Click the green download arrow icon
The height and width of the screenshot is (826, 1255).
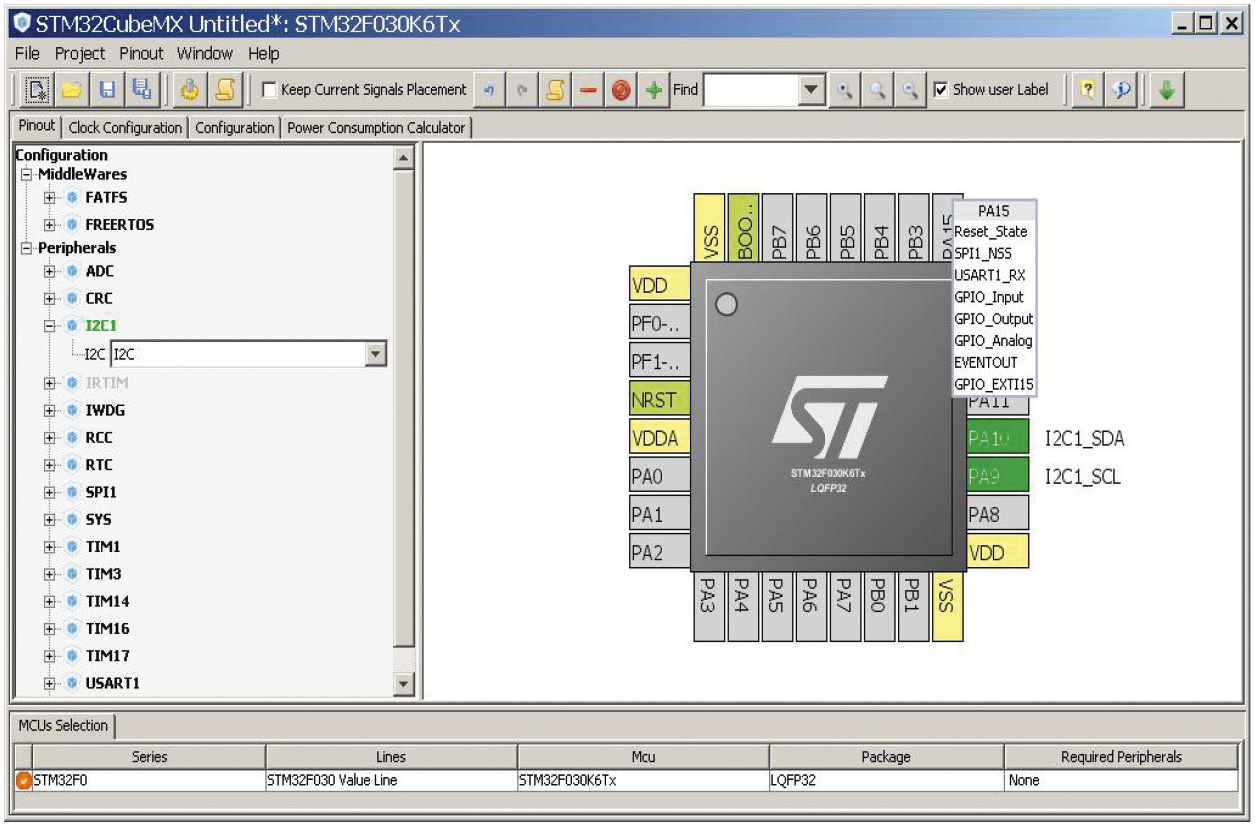tap(1166, 90)
